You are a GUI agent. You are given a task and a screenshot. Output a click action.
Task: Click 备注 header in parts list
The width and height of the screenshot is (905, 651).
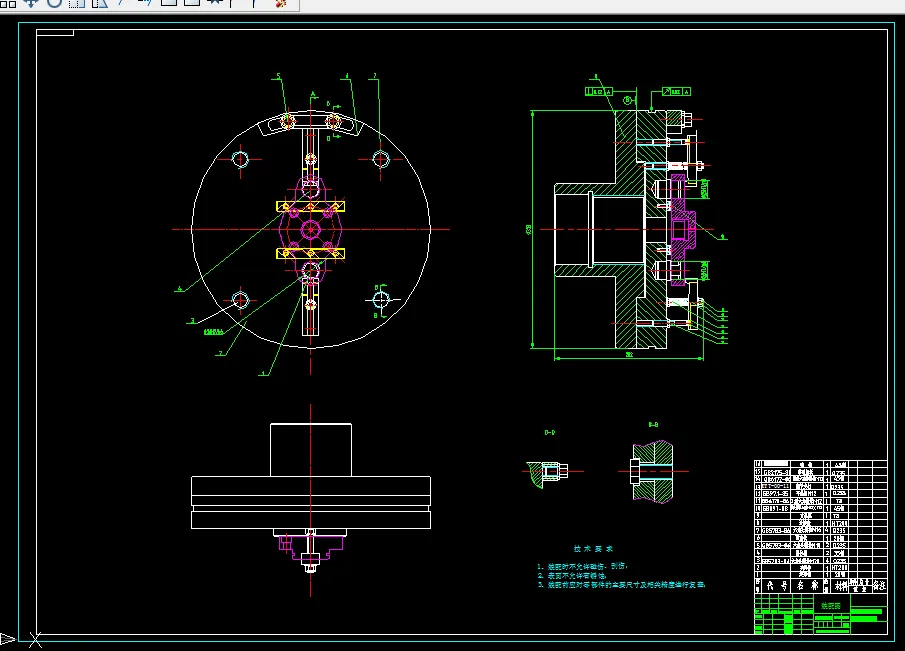click(x=880, y=586)
